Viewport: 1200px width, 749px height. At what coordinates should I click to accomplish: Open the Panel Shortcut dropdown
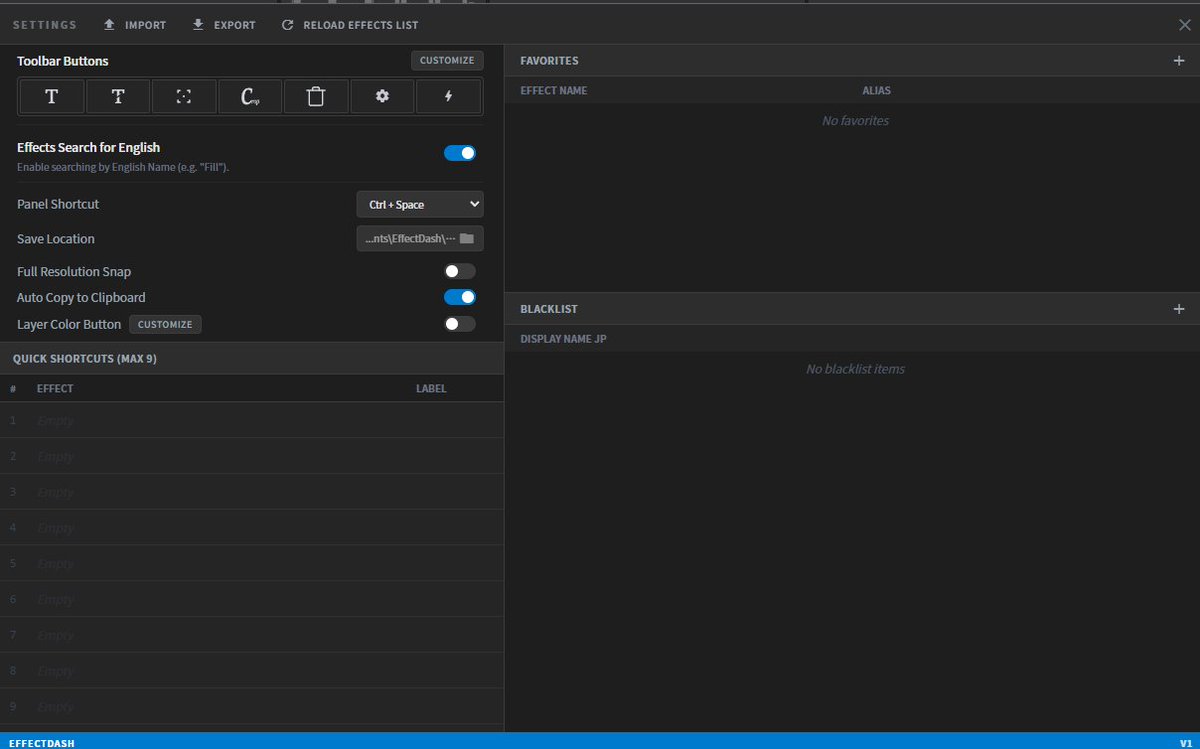[x=420, y=204]
